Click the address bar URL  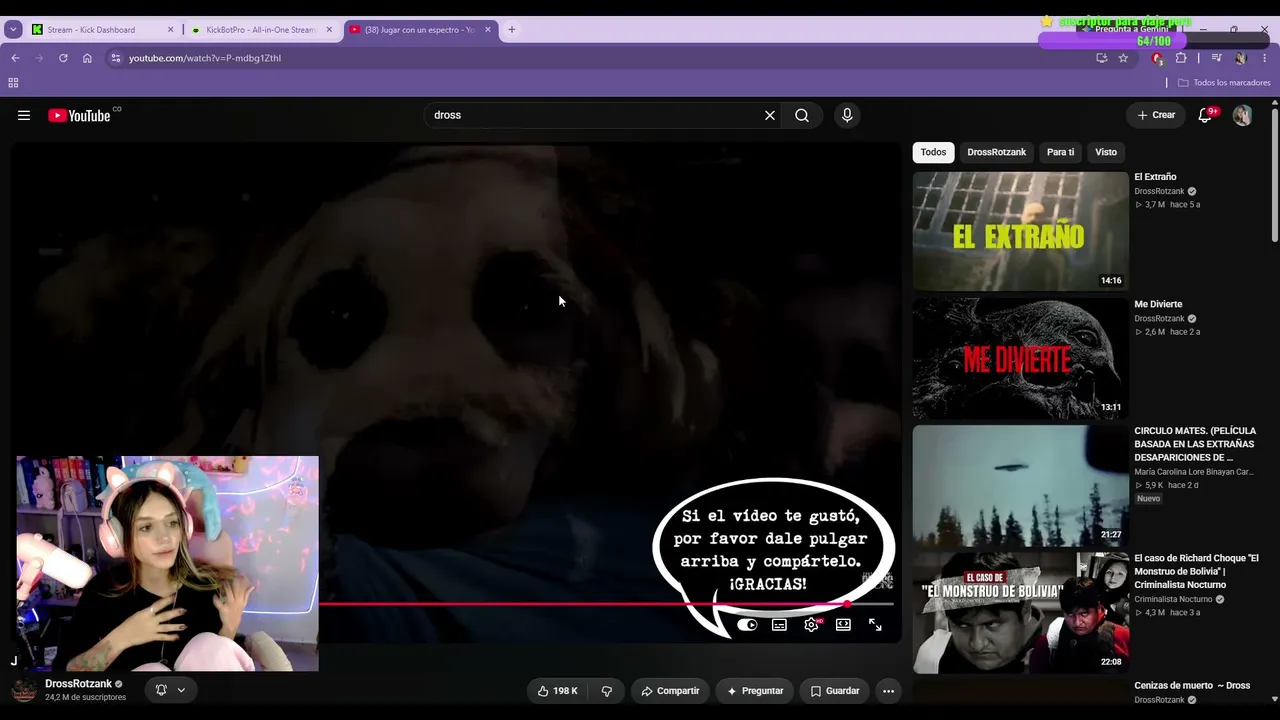pos(205,58)
